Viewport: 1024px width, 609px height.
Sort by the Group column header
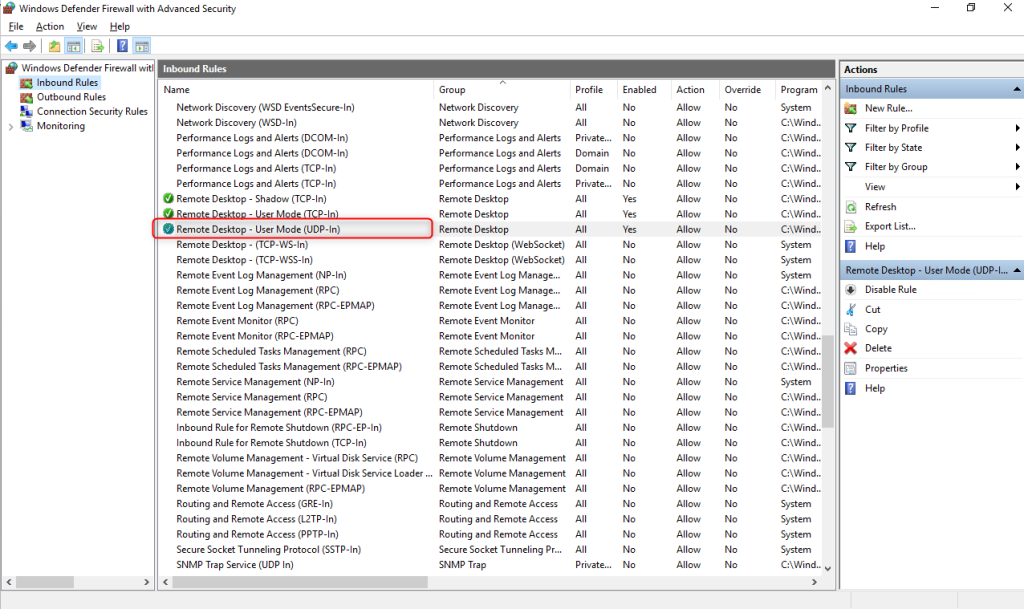(502, 89)
